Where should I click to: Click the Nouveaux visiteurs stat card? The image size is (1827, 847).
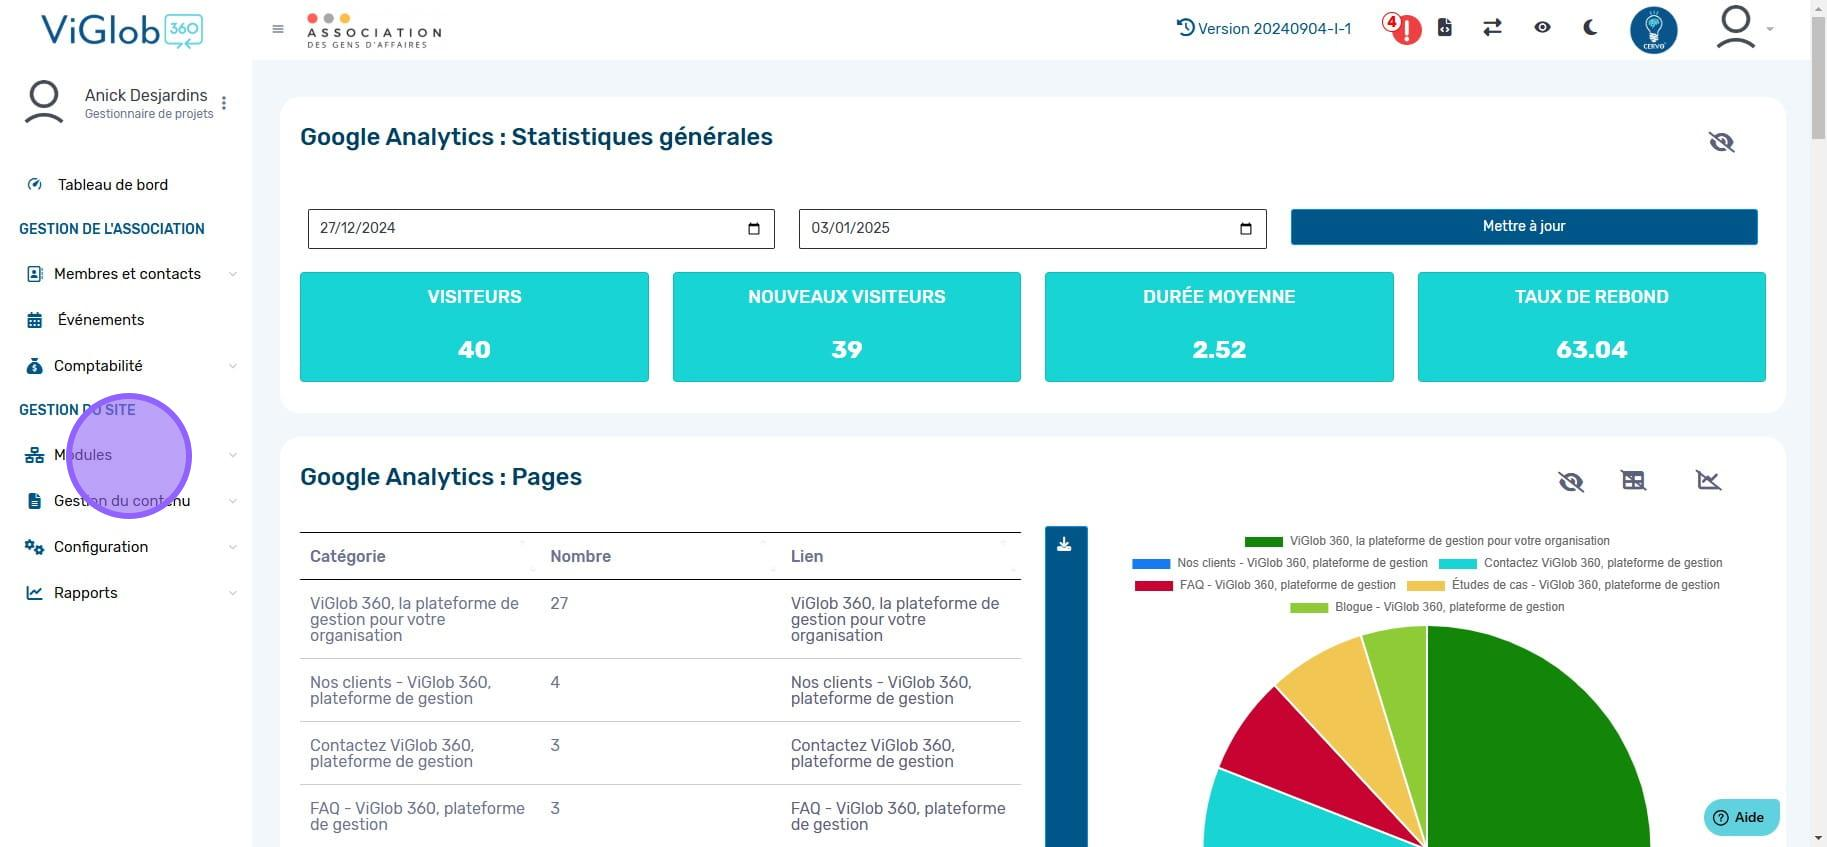(x=847, y=326)
